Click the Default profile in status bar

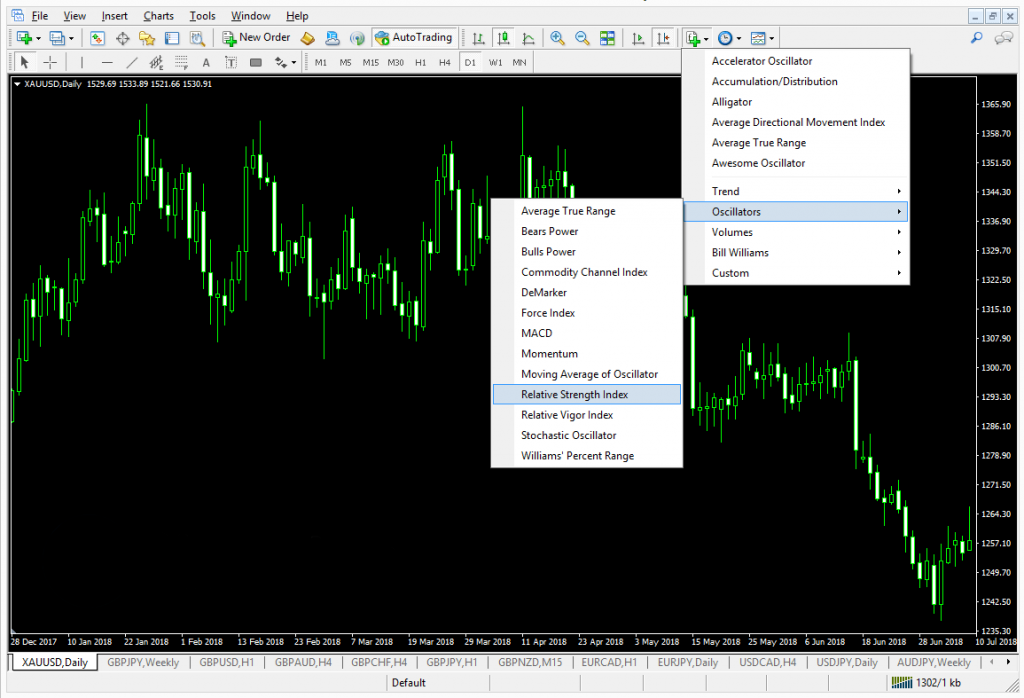(x=409, y=682)
